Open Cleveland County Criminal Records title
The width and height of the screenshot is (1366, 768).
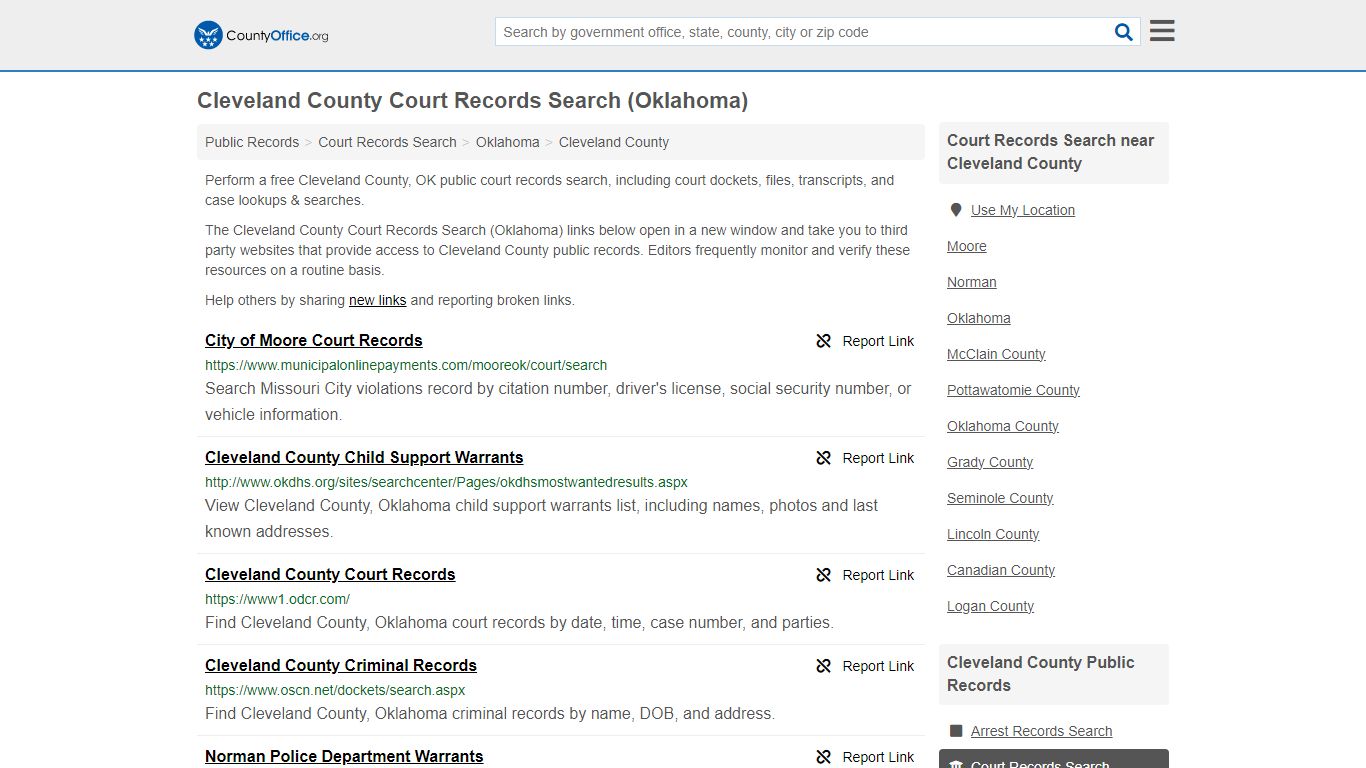(x=341, y=665)
